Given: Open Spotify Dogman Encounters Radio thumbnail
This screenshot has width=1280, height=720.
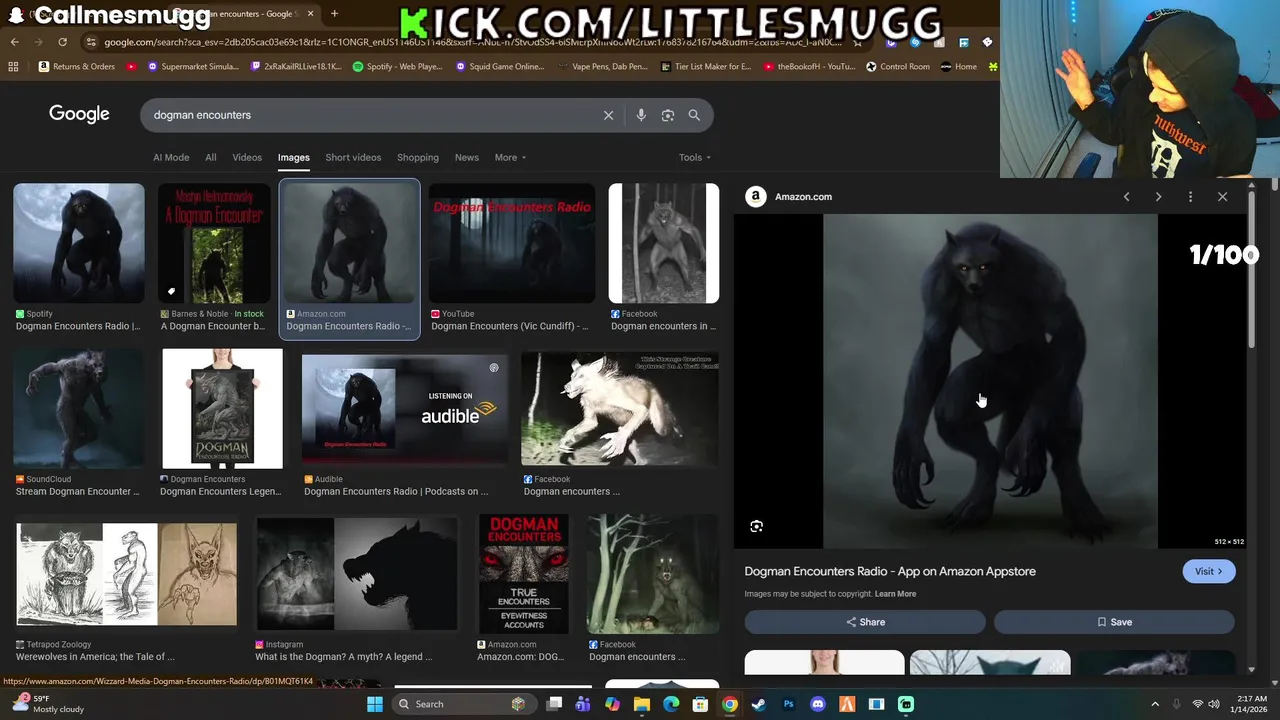Looking at the screenshot, I should click(x=79, y=243).
